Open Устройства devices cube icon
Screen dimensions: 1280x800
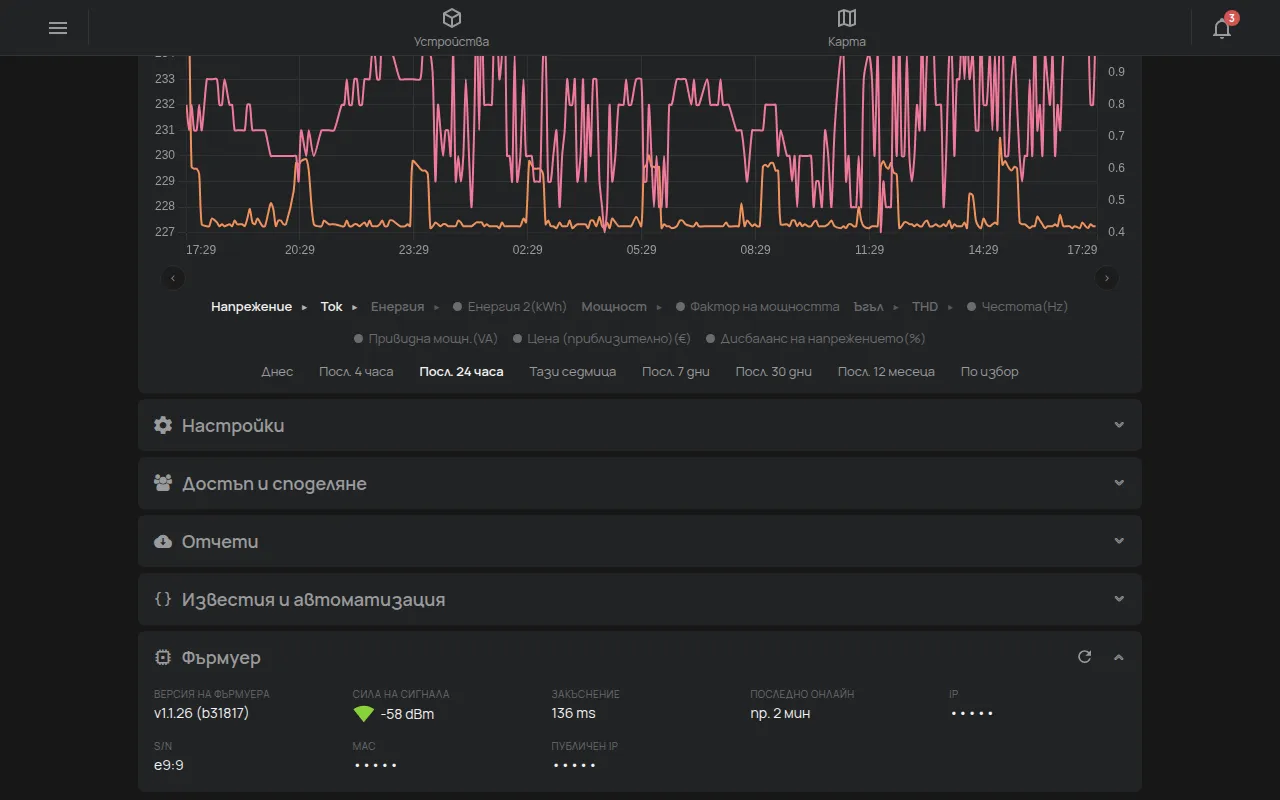coord(452,18)
